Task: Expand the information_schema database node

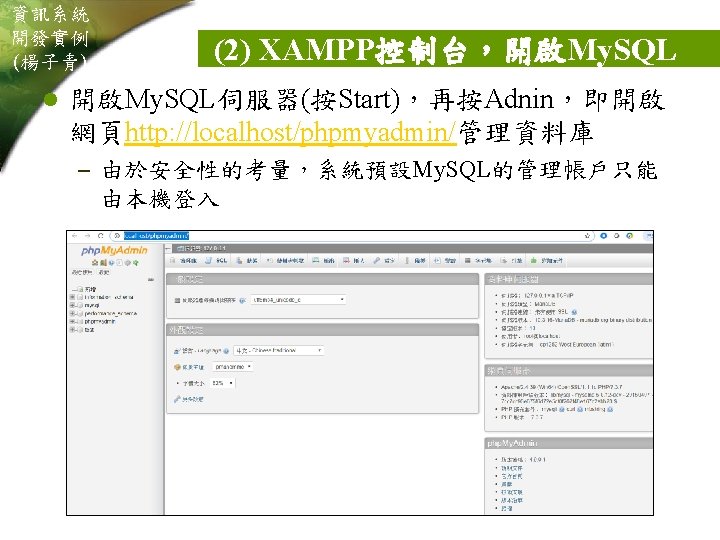Action: coord(73,297)
